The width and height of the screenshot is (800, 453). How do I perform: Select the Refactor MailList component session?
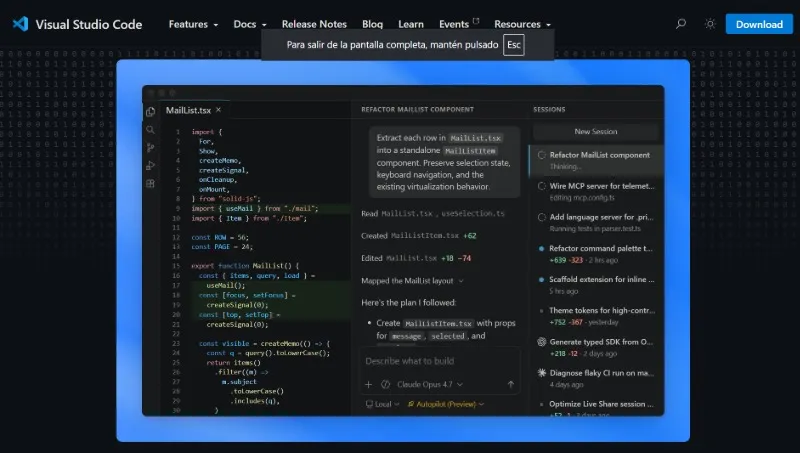[x=596, y=160]
